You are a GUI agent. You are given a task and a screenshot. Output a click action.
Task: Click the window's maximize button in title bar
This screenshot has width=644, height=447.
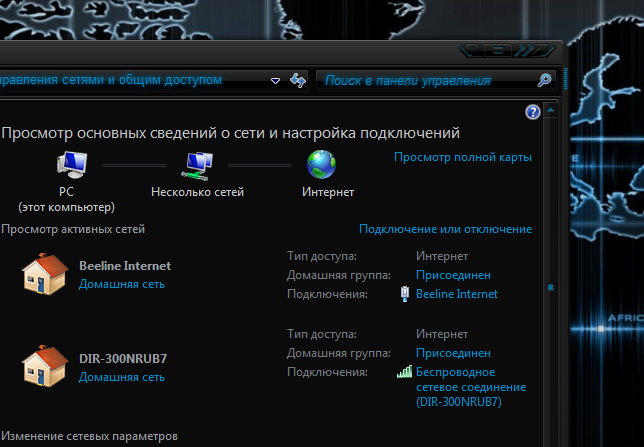point(498,51)
